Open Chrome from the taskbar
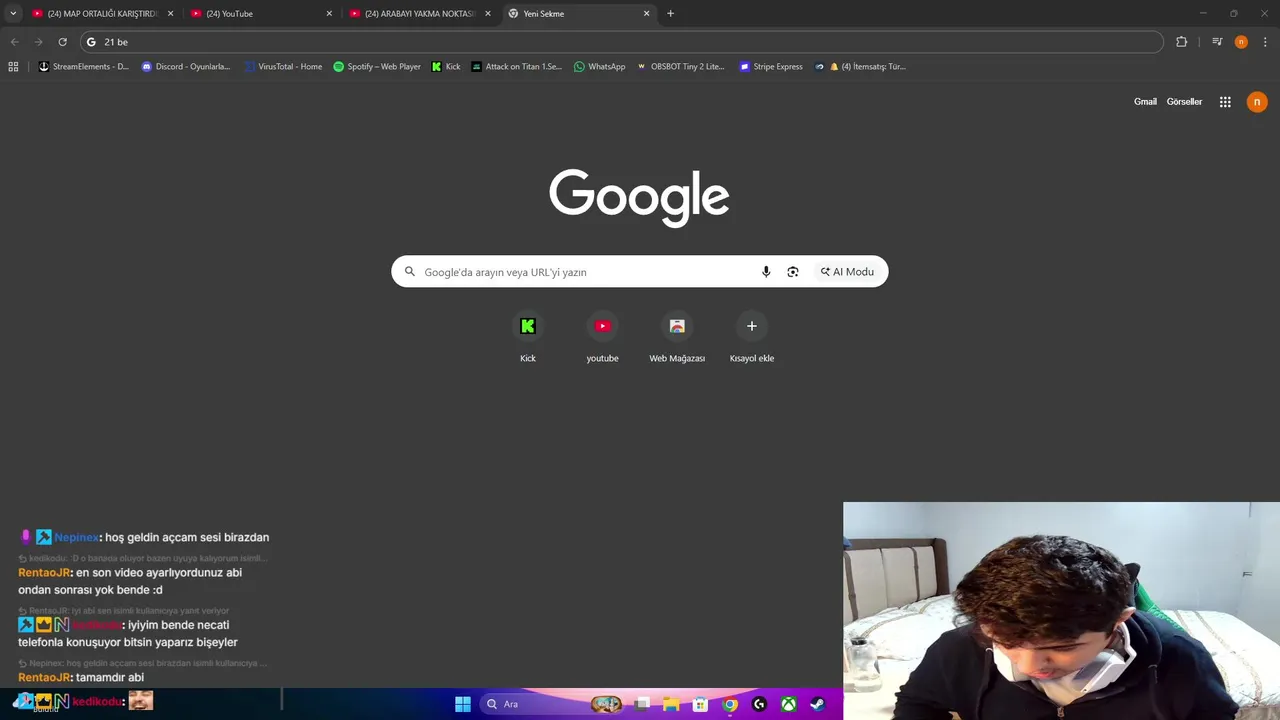The image size is (1280, 720). tap(730, 704)
